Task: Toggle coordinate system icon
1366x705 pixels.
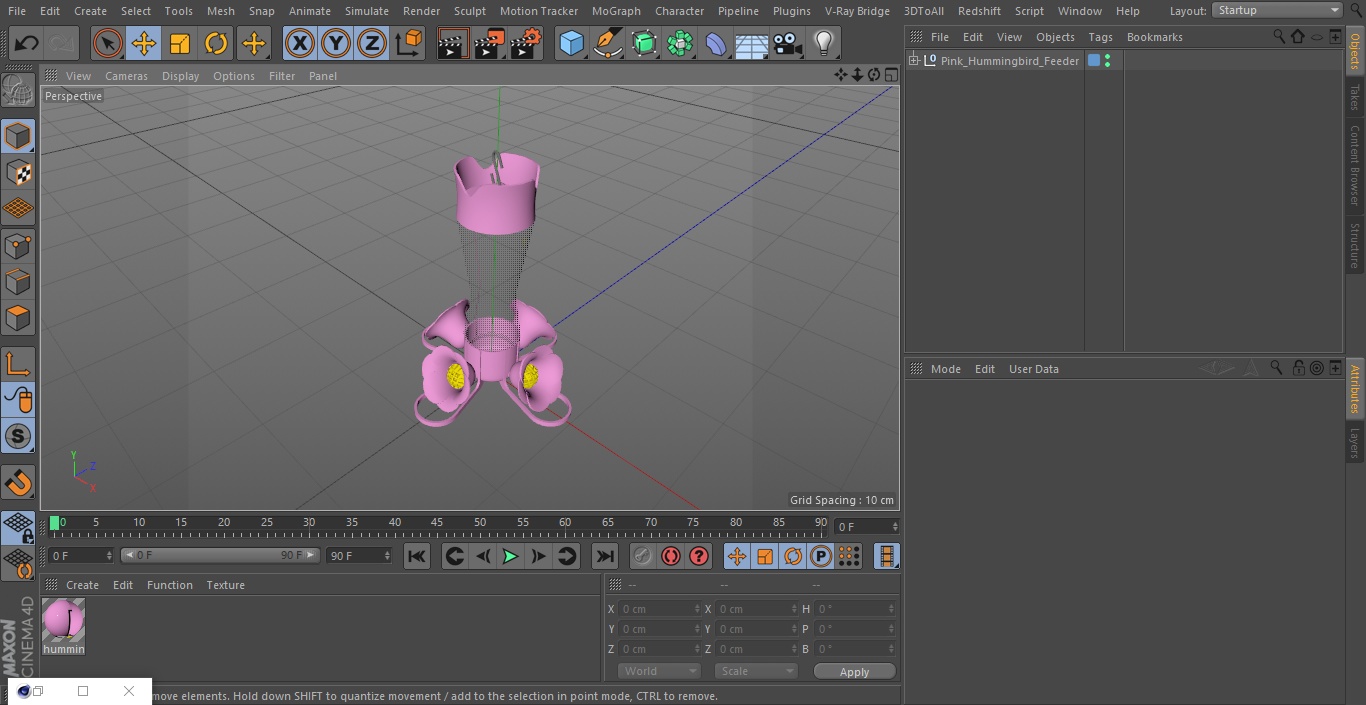Action: pyautogui.click(x=409, y=43)
